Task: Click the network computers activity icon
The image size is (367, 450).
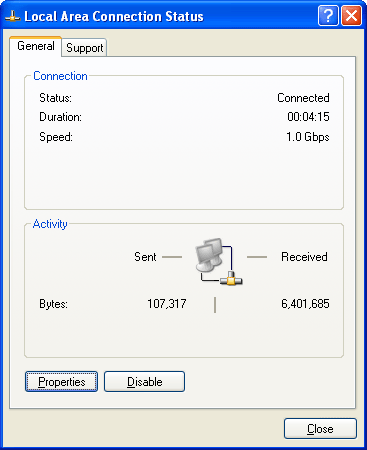Action: (x=219, y=261)
